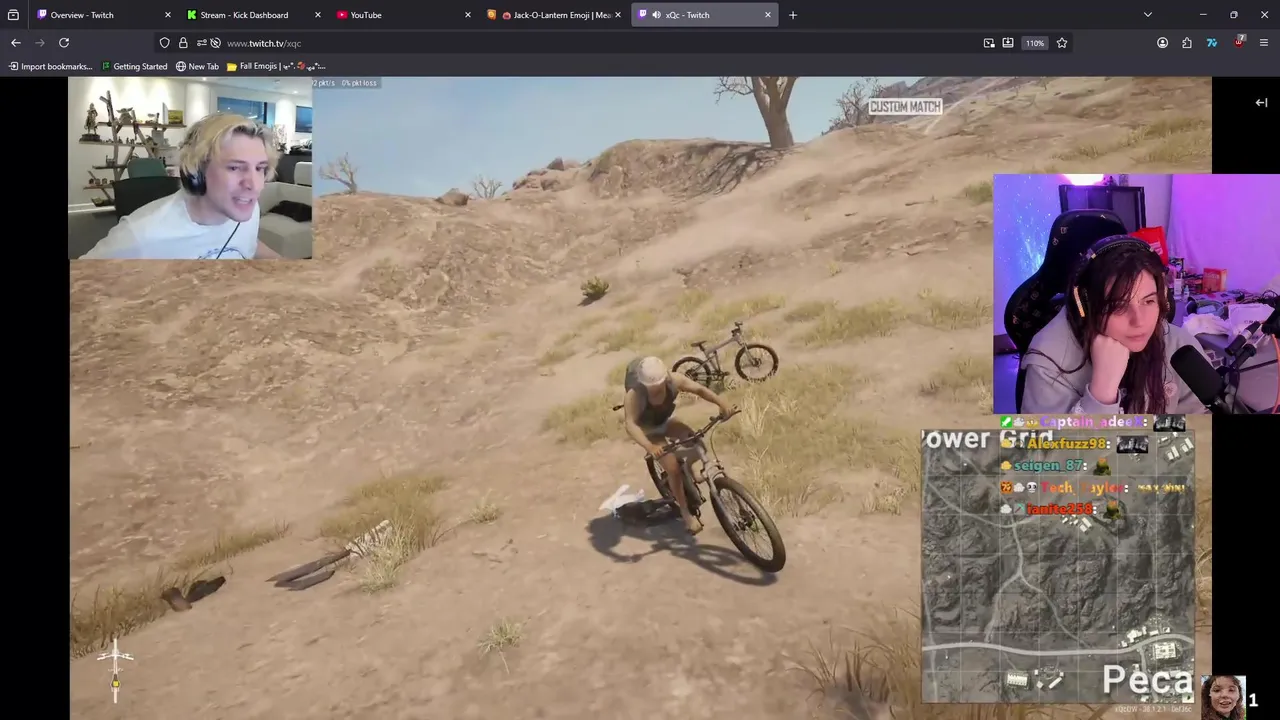Open a new browser tab with plus button
This screenshot has width=1280, height=720.
pos(793,15)
